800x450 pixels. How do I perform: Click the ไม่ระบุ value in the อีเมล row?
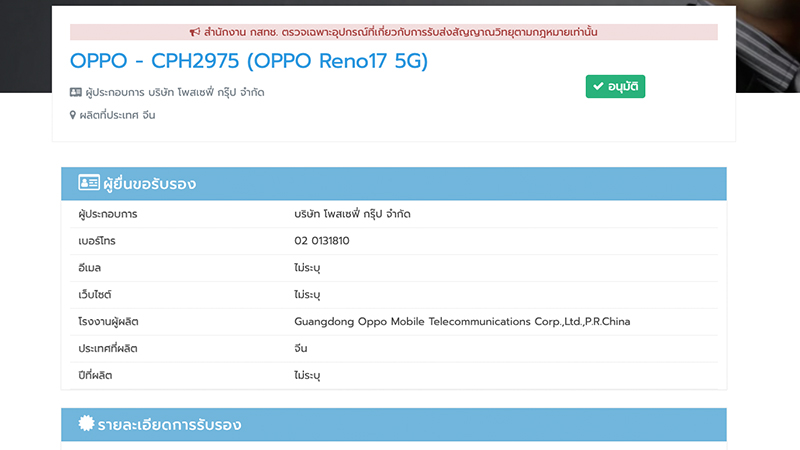click(x=307, y=268)
